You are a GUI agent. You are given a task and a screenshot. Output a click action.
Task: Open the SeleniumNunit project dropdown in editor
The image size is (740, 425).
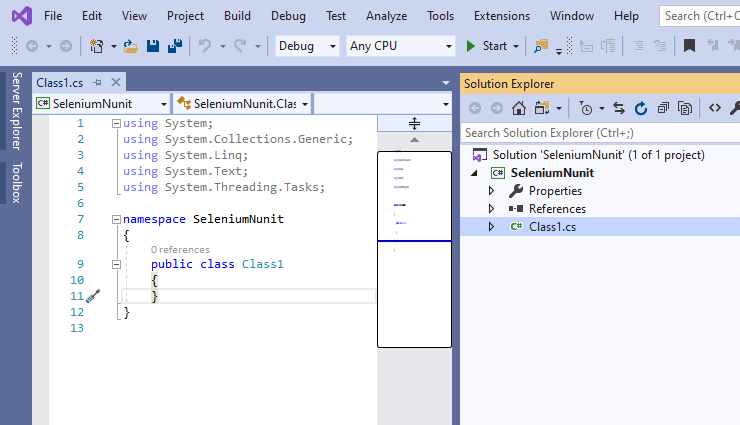point(101,104)
